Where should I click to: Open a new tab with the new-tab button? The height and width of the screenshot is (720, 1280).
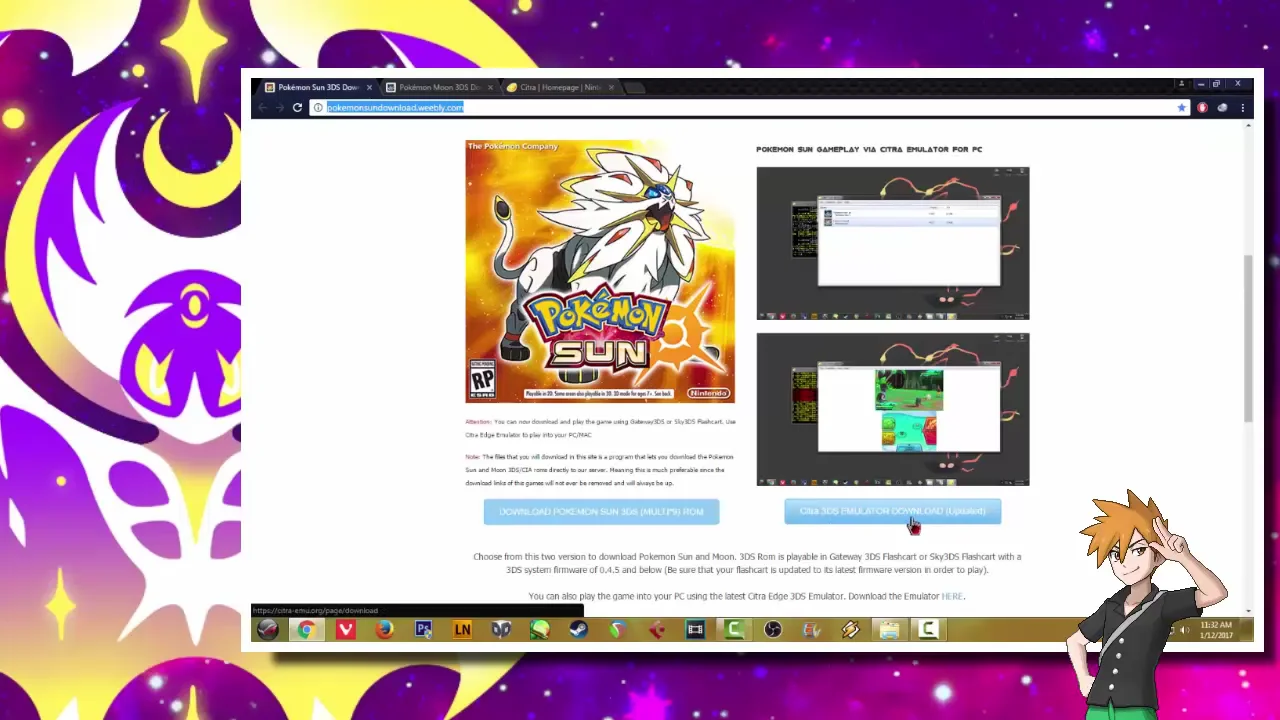tap(636, 88)
